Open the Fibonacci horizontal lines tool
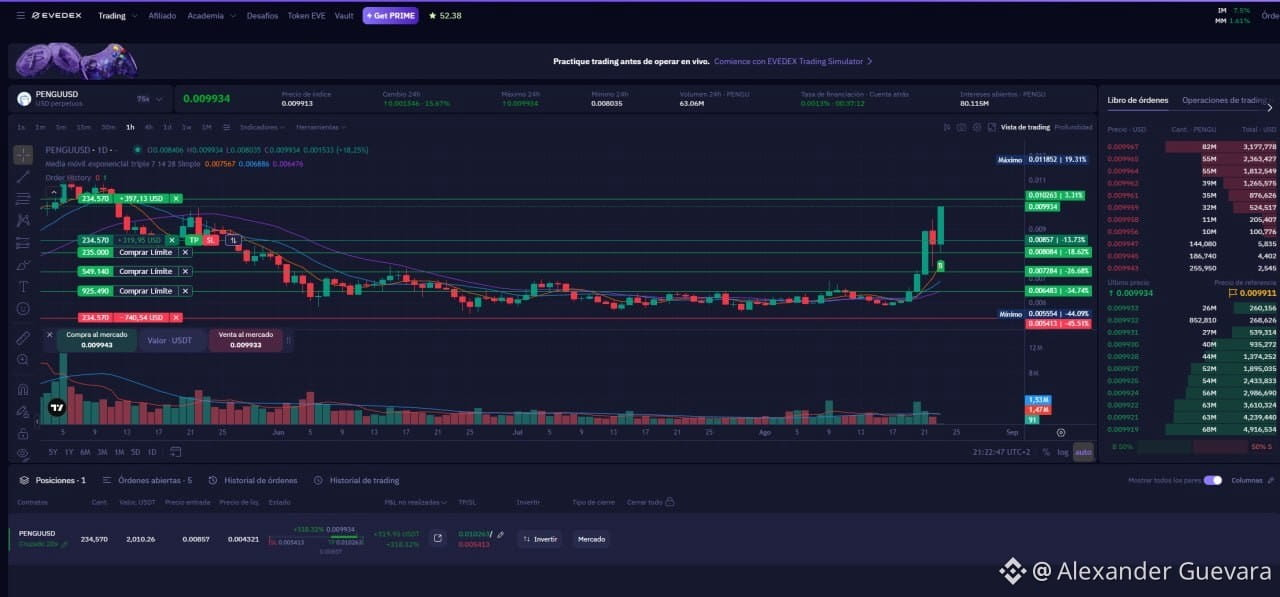The image size is (1280, 597). pos(23,199)
